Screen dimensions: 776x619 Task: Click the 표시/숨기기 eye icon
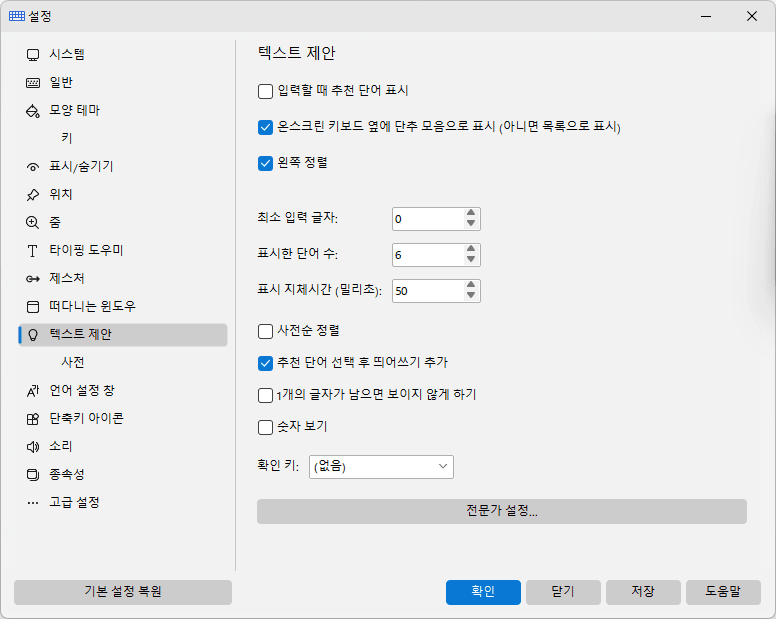tap(33, 167)
